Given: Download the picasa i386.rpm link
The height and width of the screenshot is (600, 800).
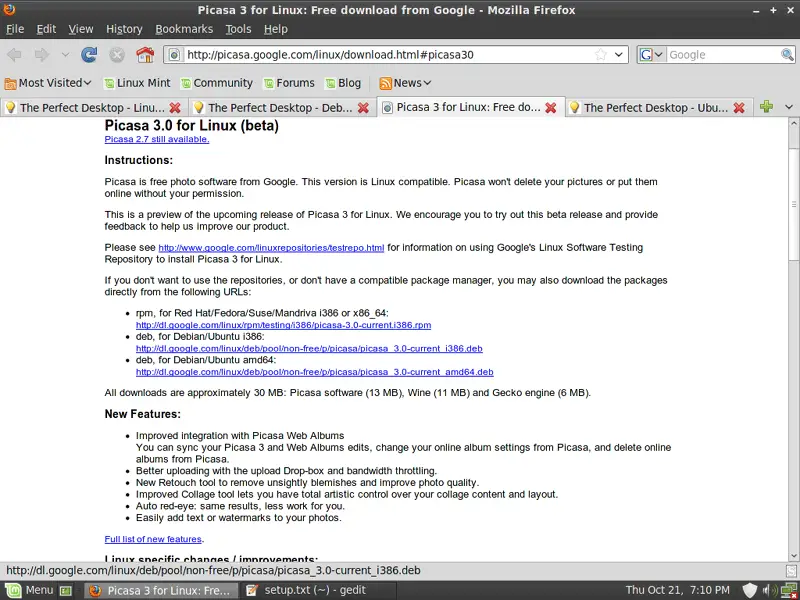Looking at the screenshot, I should pos(283,325).
